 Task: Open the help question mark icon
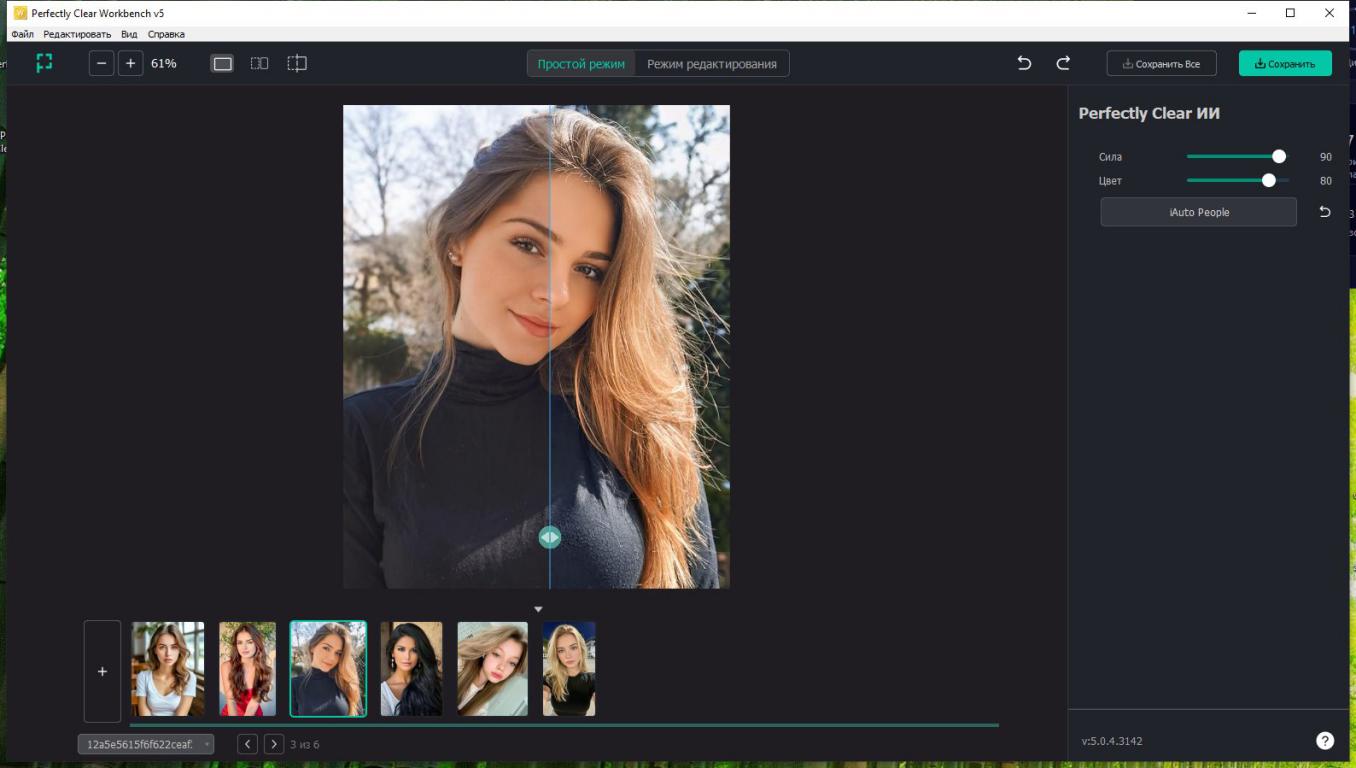pyautogui.click(x=1324, y=741)
